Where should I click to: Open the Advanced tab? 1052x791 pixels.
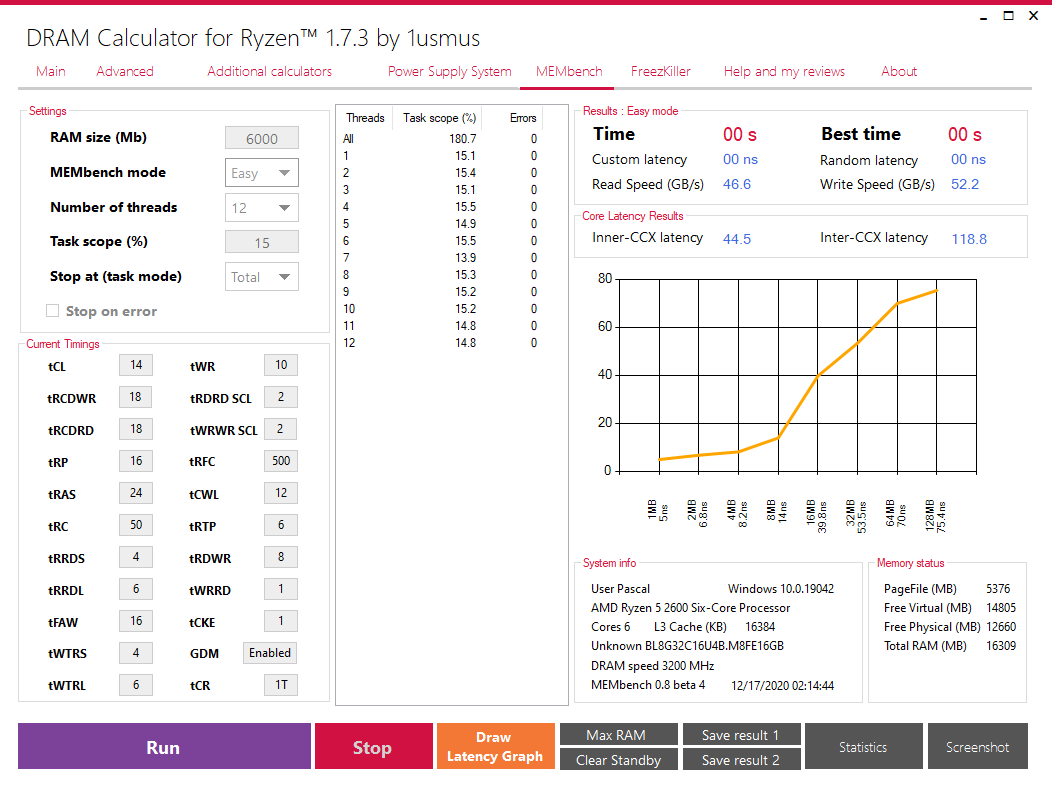pos(125,71)
